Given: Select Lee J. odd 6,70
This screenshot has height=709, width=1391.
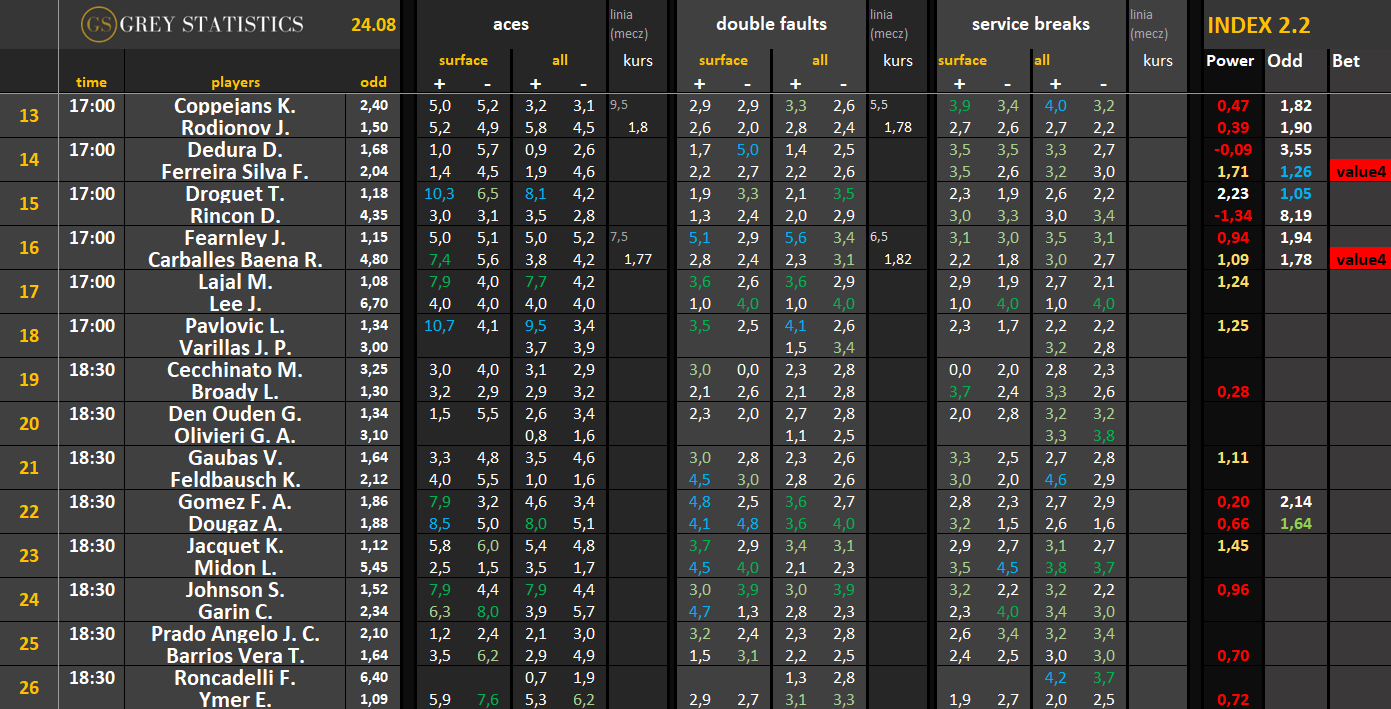Looking at the screenshot, I should (373, 304).
